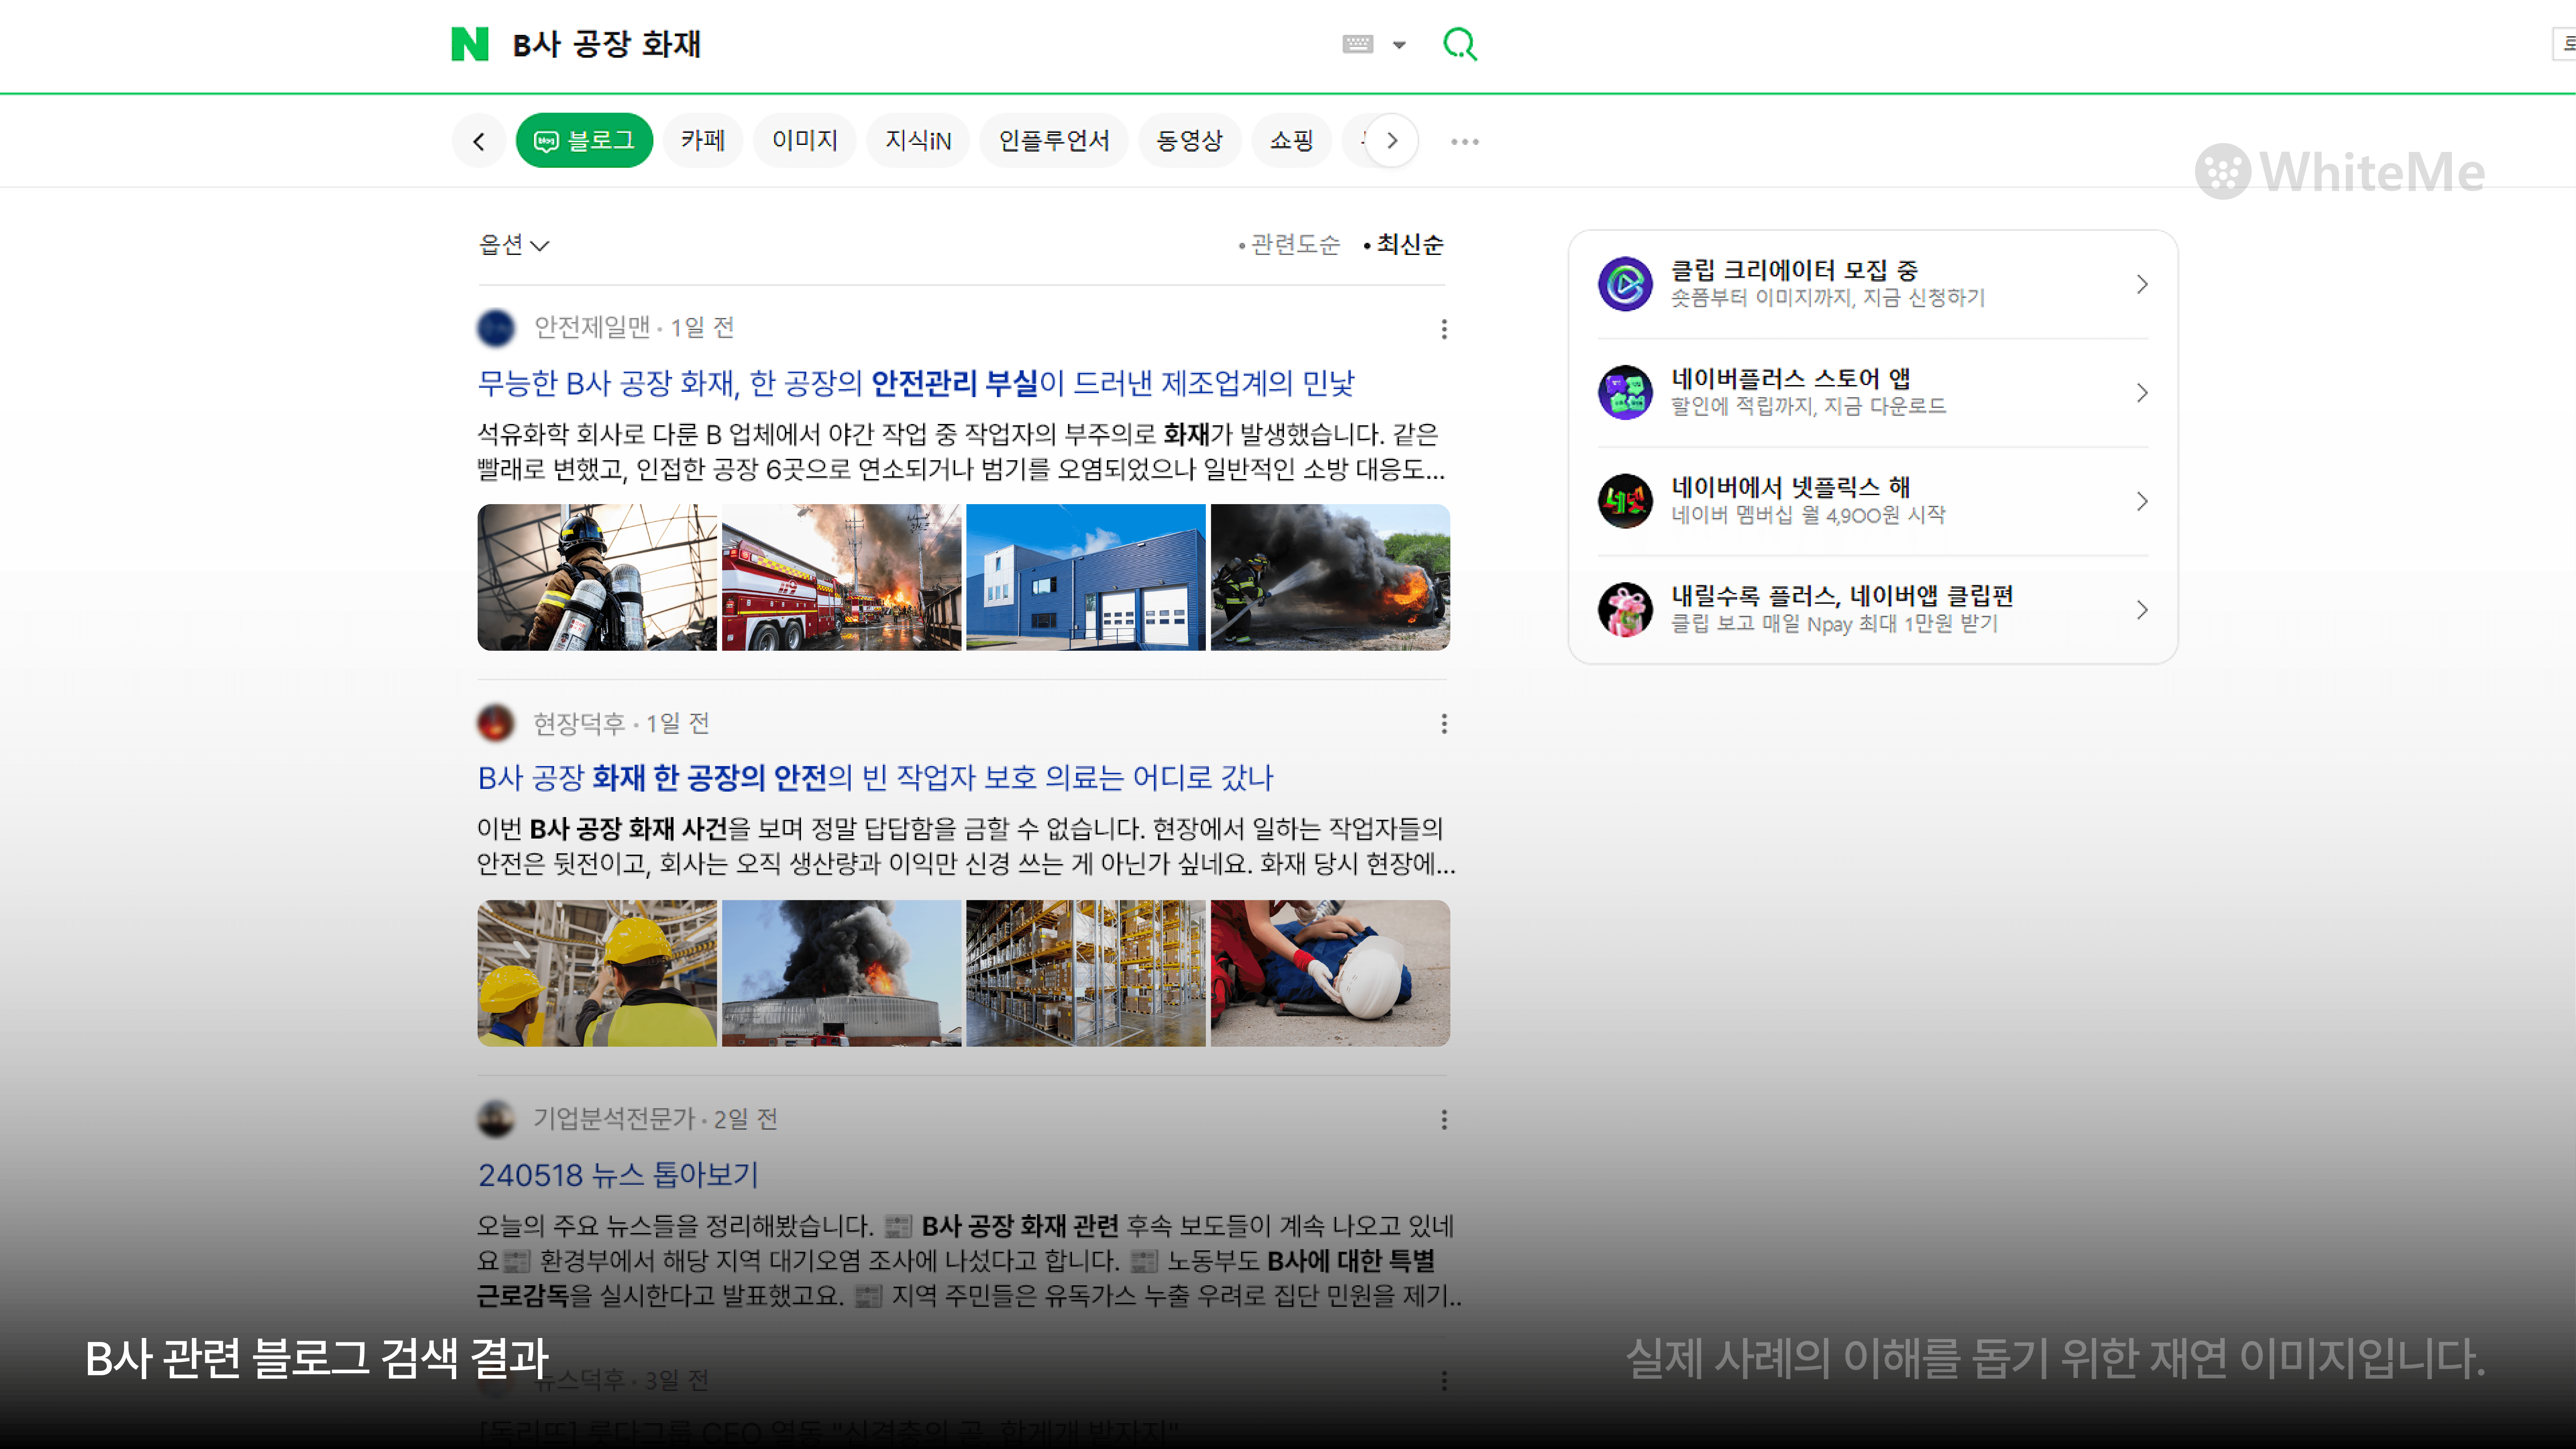Open the more options menu for 안전제일맨 post

coord(1444,329)
